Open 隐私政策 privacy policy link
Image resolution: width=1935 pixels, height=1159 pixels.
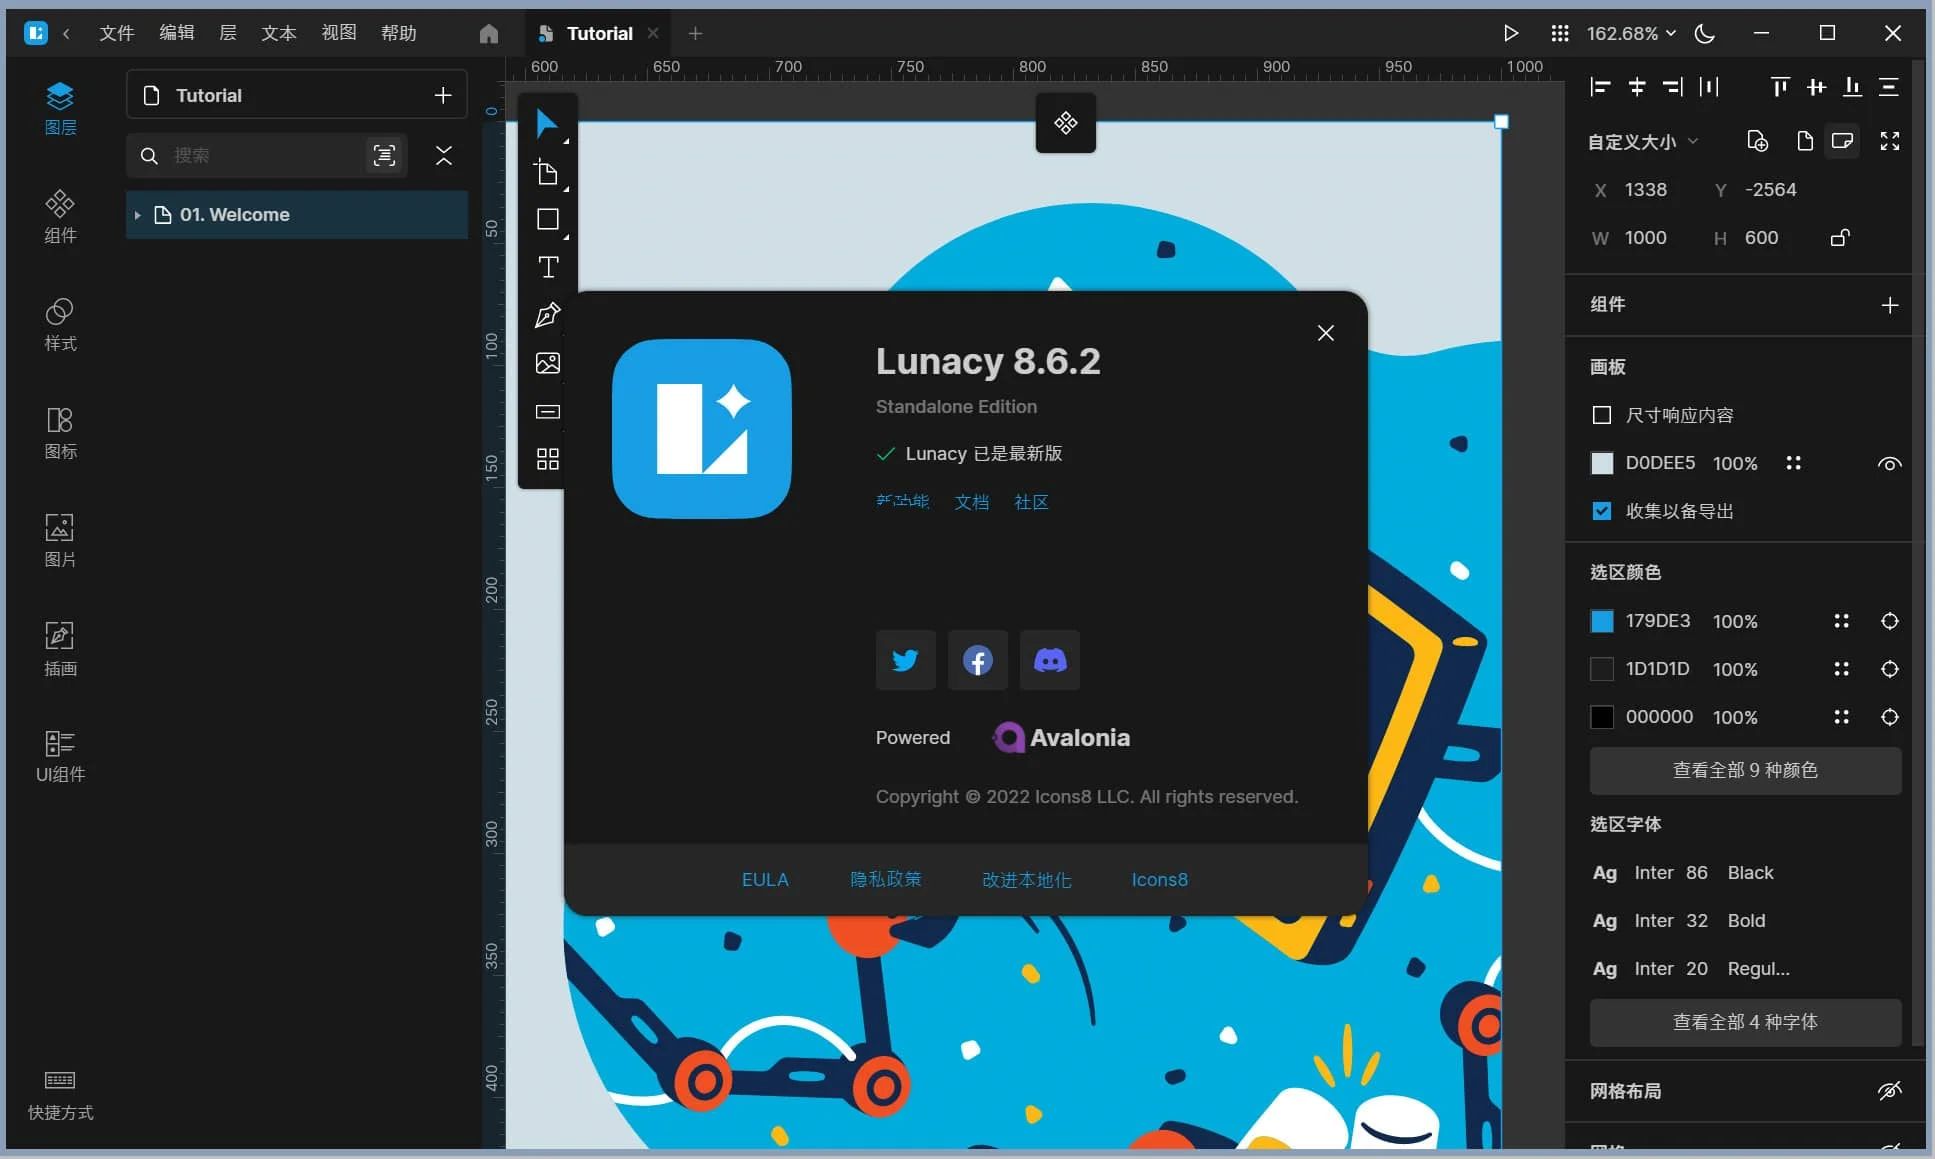tap(885, 880)
